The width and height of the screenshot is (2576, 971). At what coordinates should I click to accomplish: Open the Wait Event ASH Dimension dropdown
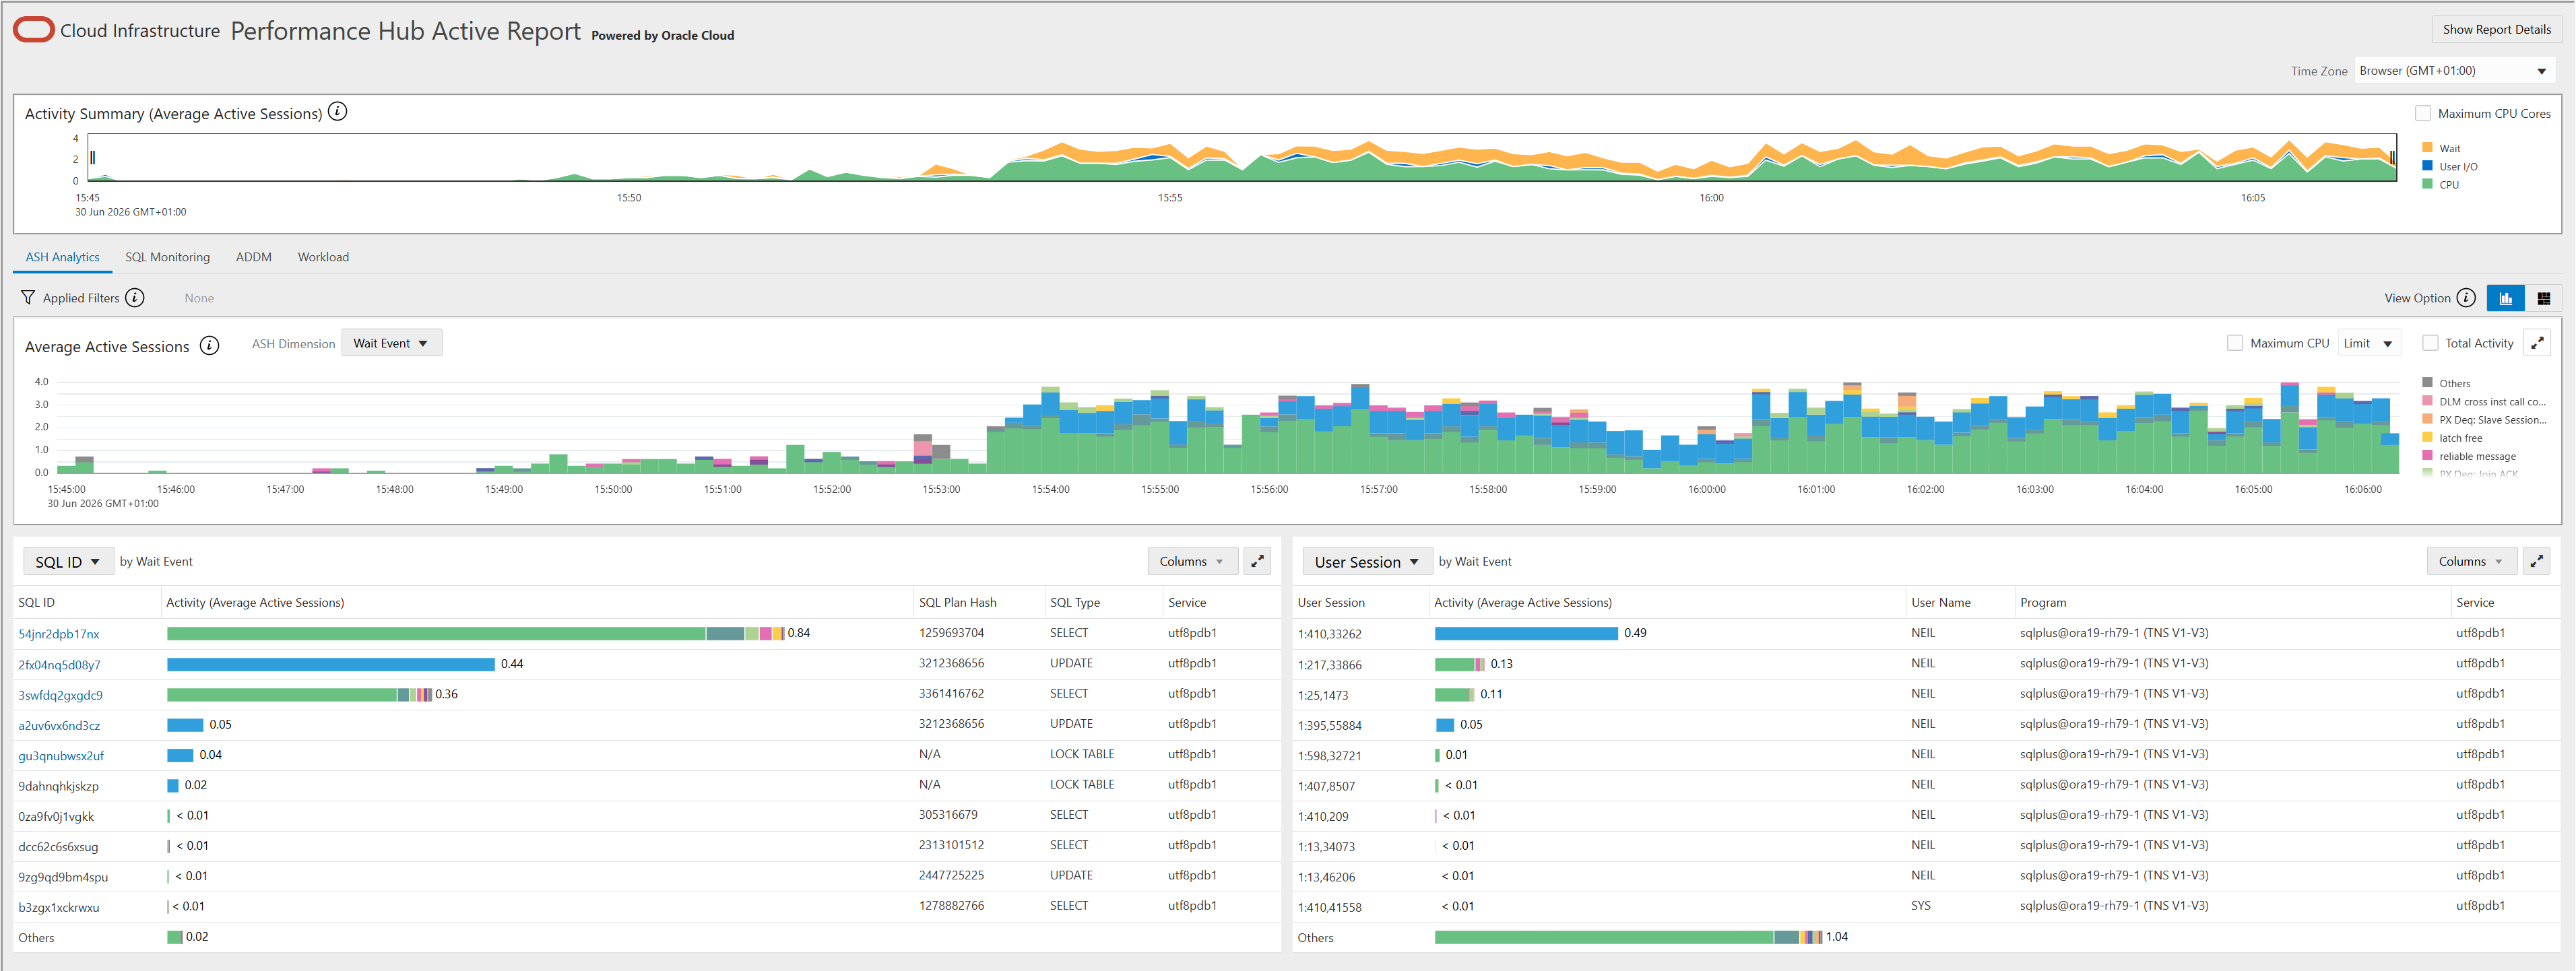pos(391,343)
